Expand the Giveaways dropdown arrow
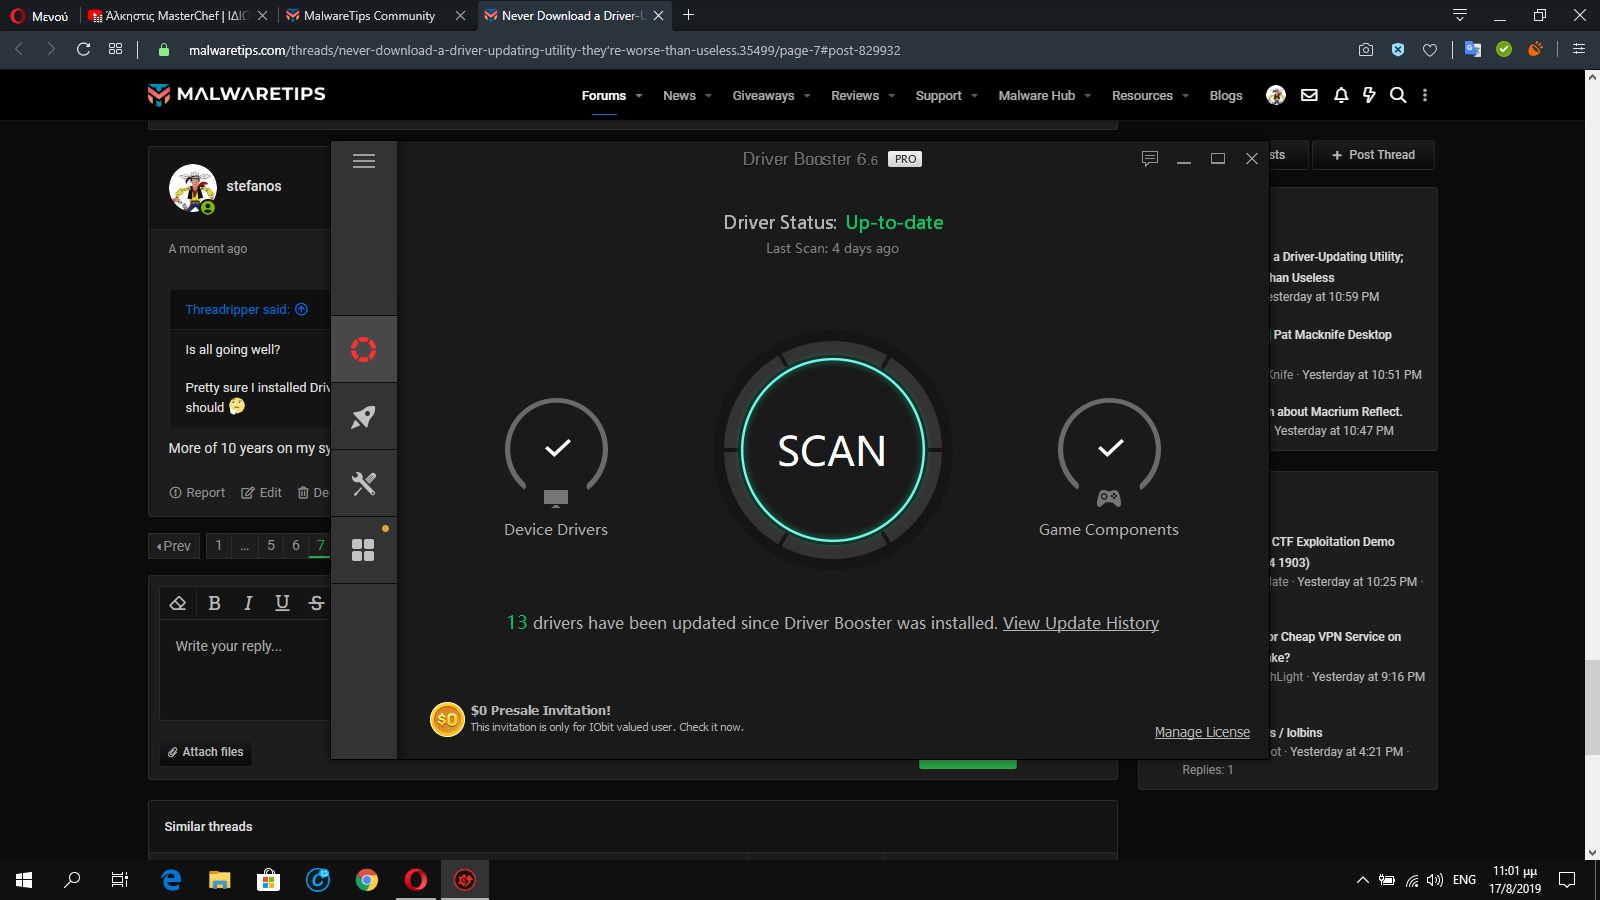 807,96
